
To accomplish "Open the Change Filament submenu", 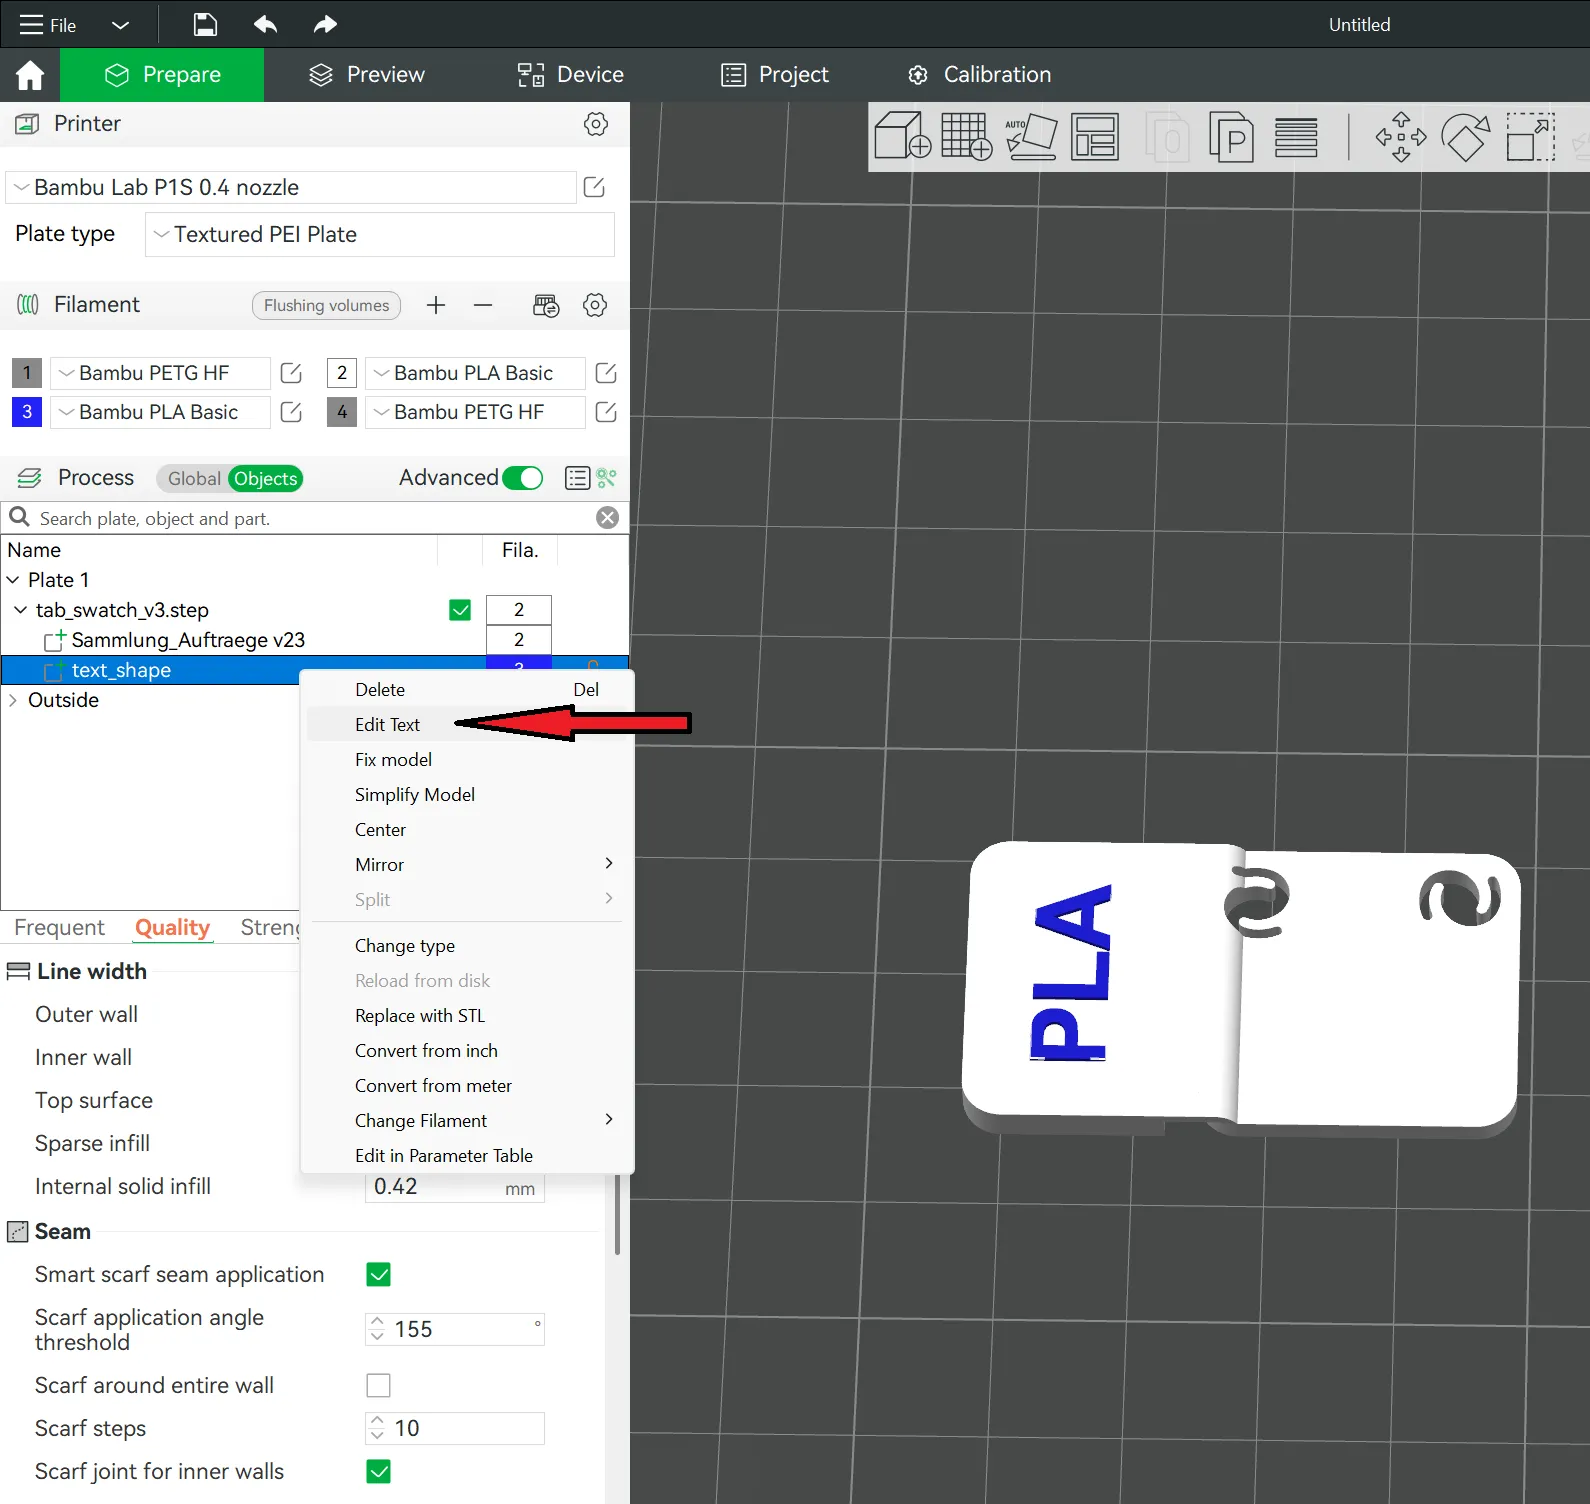I will [467, 1121].
